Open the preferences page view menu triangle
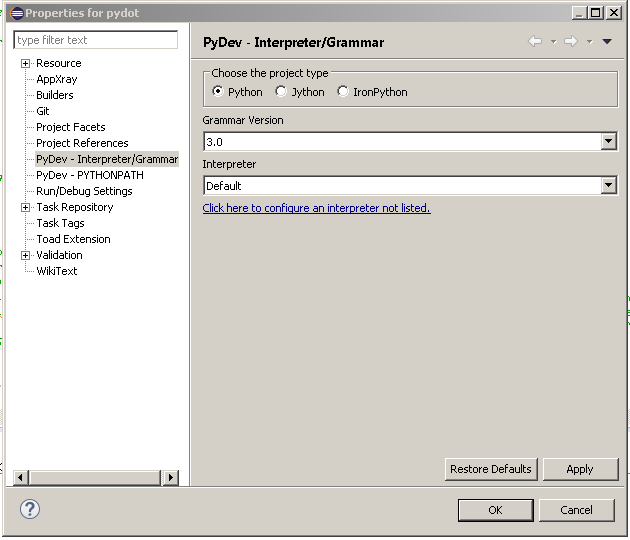 click(607, 41)
